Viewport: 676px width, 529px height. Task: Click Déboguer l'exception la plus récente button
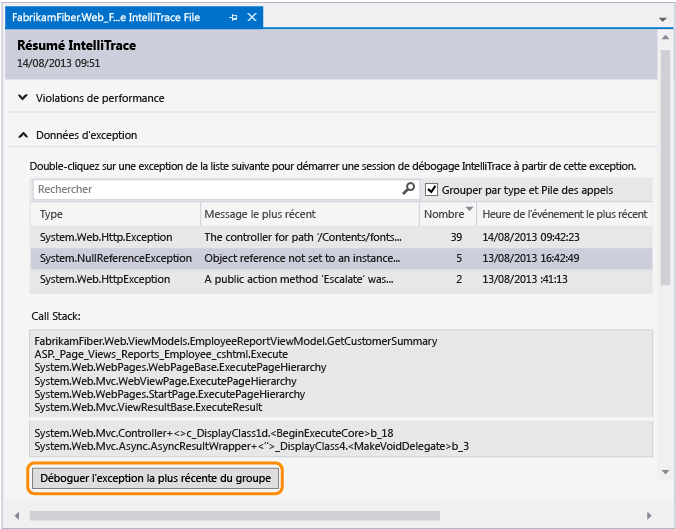click(x=155, y=478)
